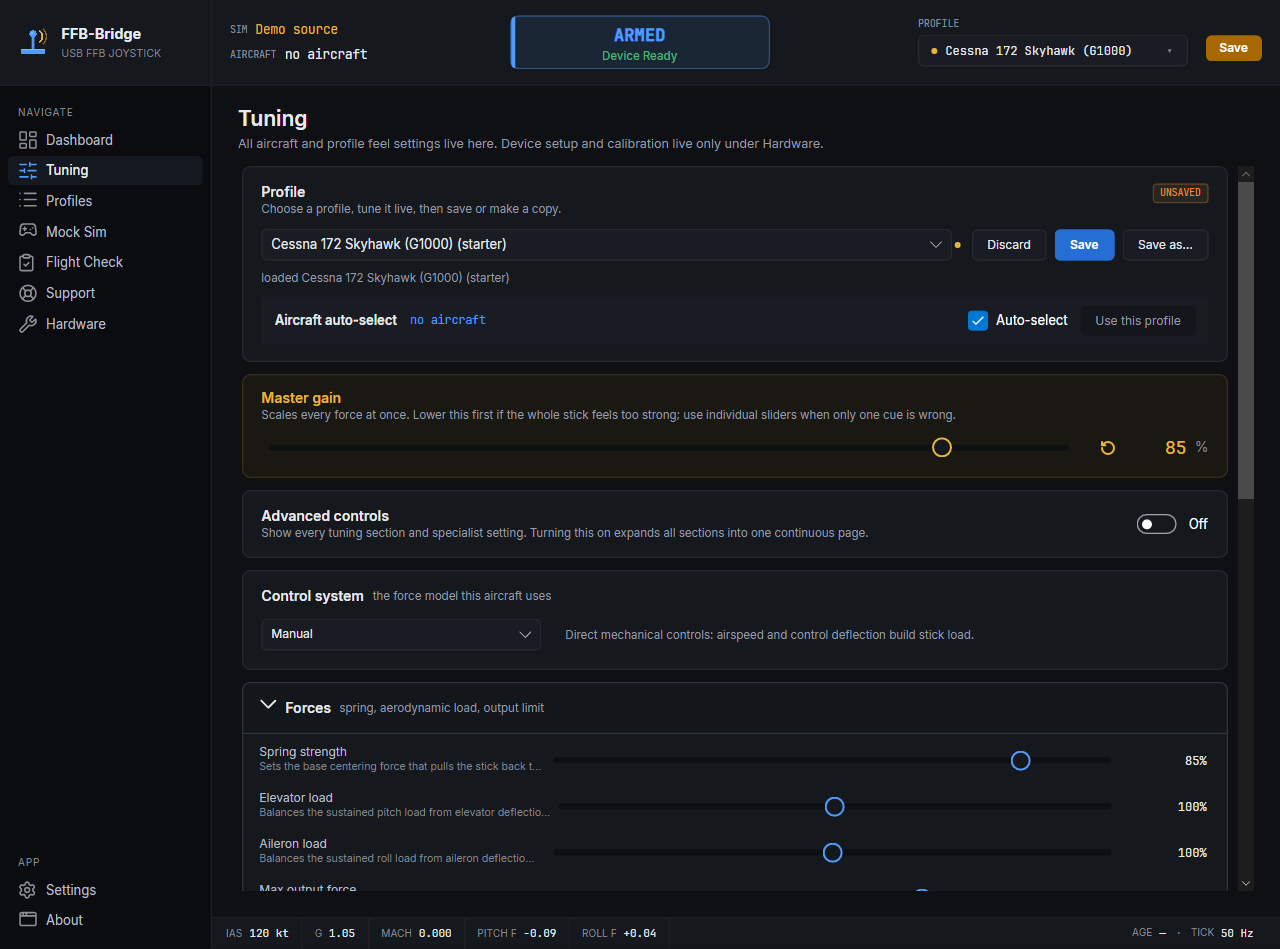
Task: Open the Dashboard page
Action: (x=105, y=140)
